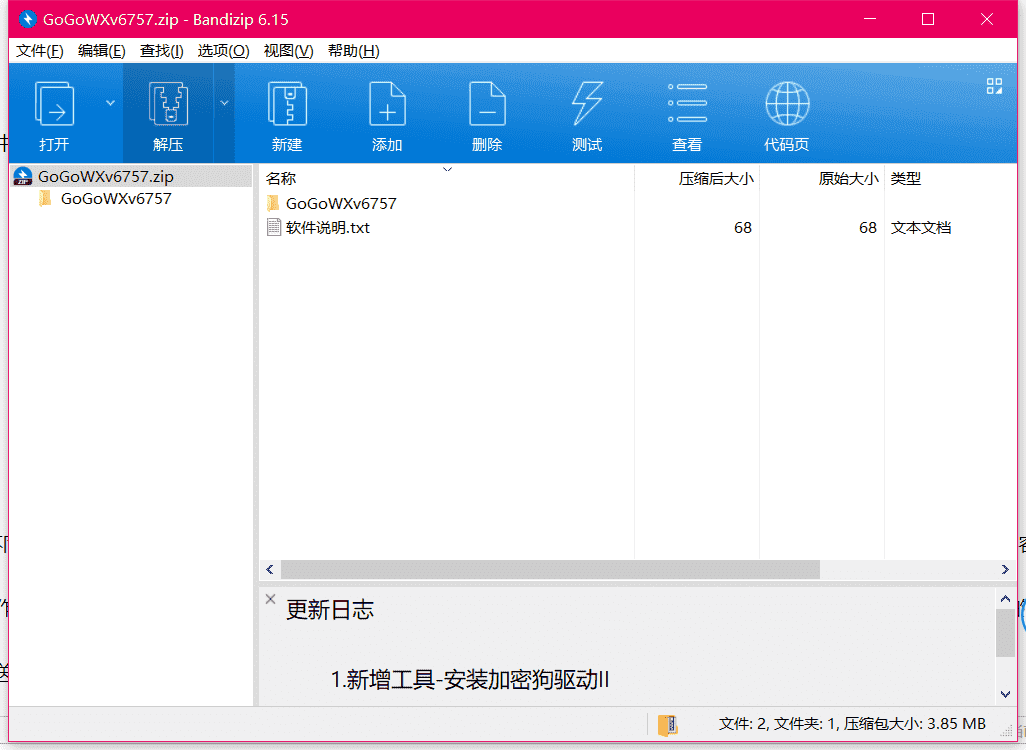Click comment panel scroll down arrow
This screenshot has width=1026, height=750.
coord(1005,694)
